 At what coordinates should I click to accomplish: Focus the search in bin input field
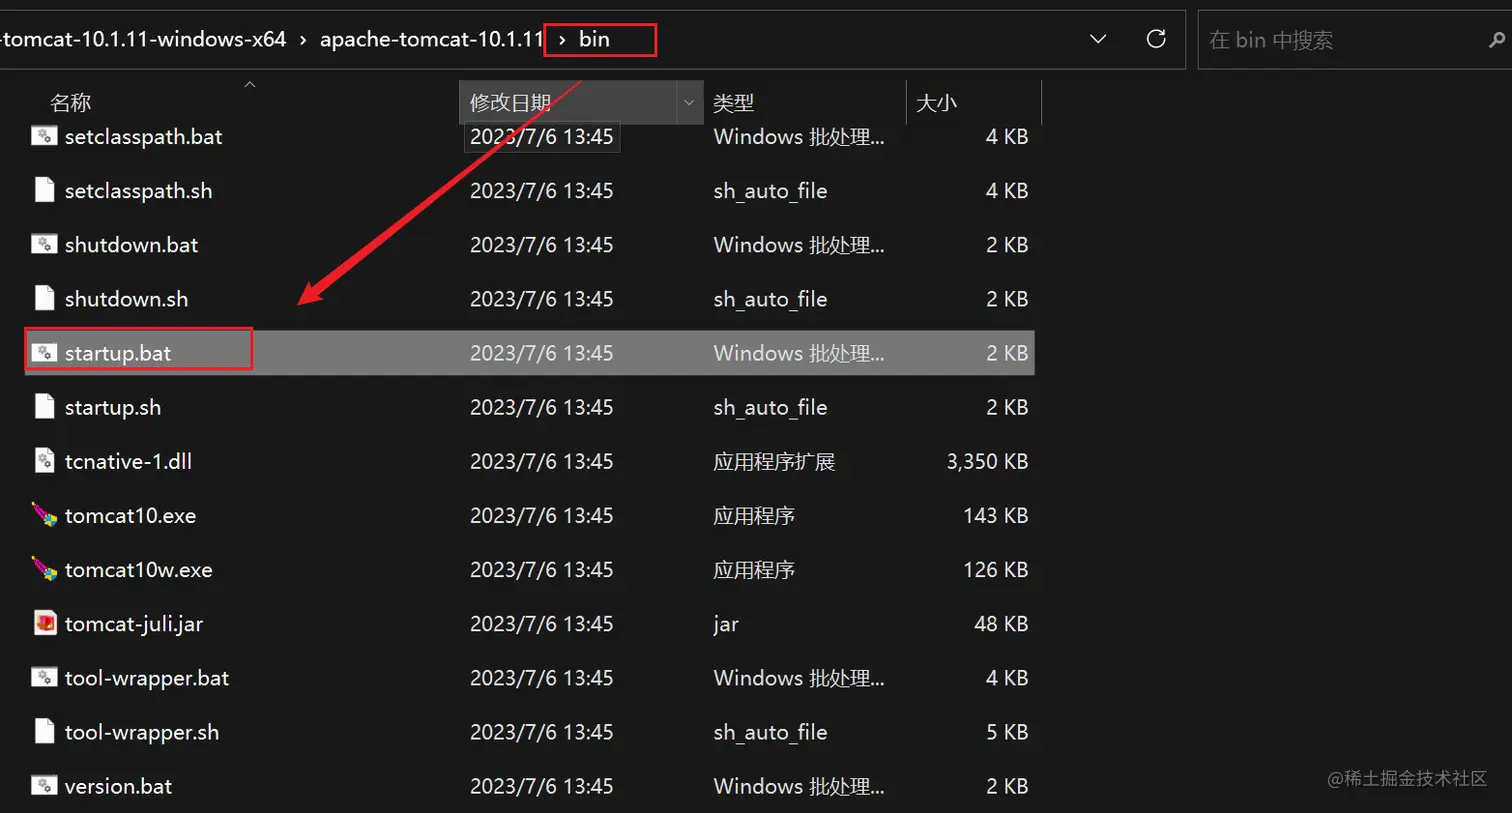(1340, 40)
